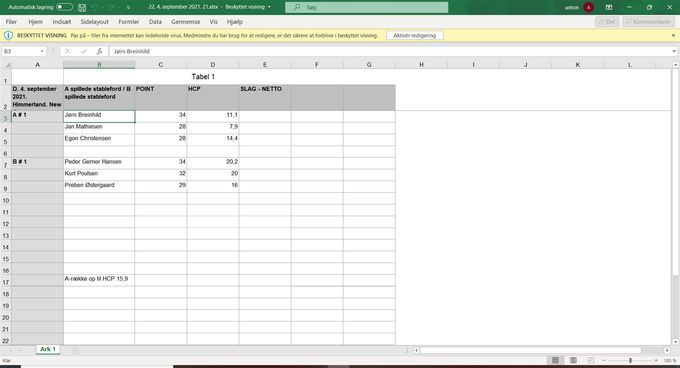Click the Undo arrow icon

pos(95,7)
